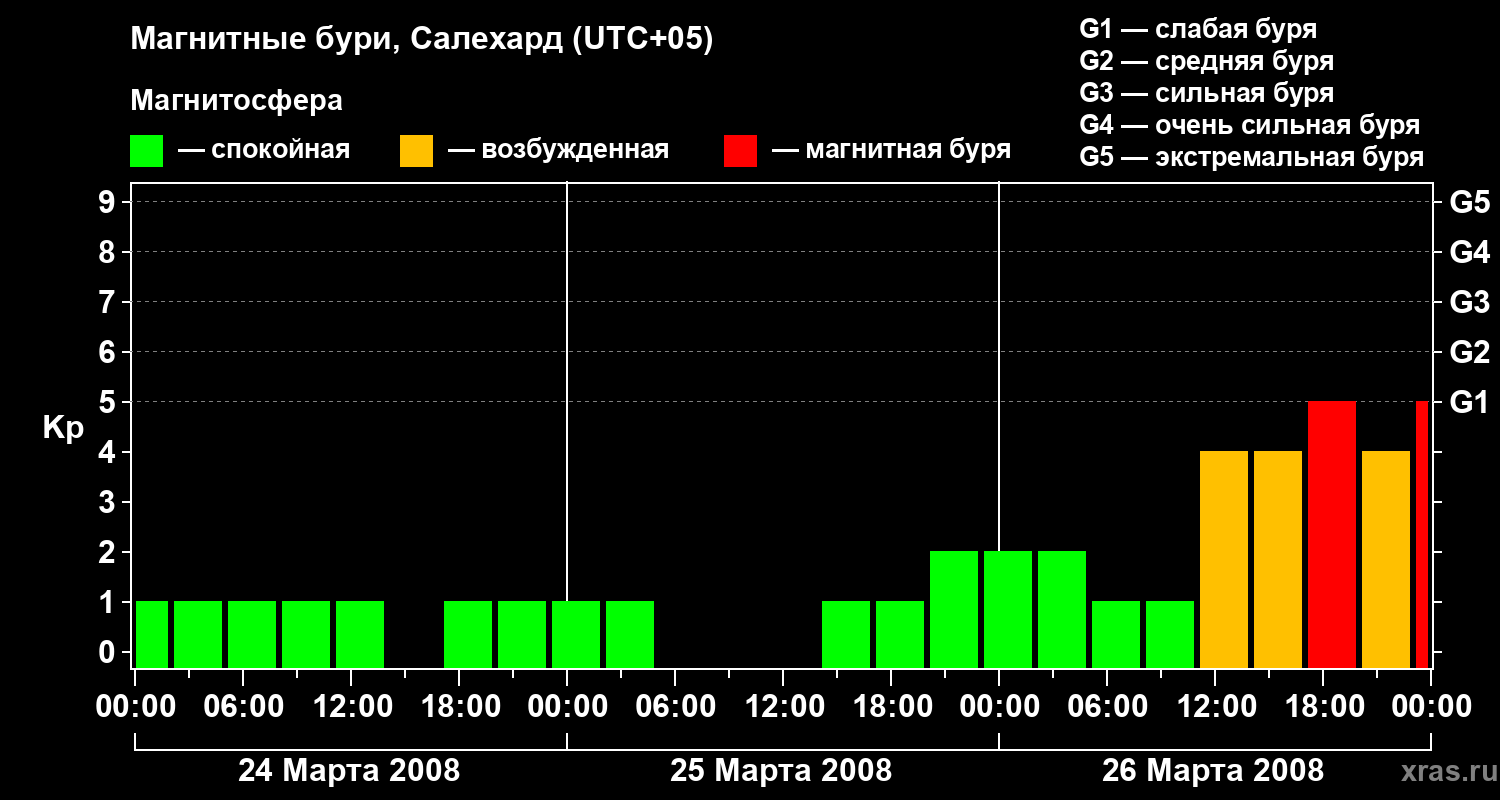
Task: Click the green bar at 18:00 on 24 Марта
Action: (468, 634)
